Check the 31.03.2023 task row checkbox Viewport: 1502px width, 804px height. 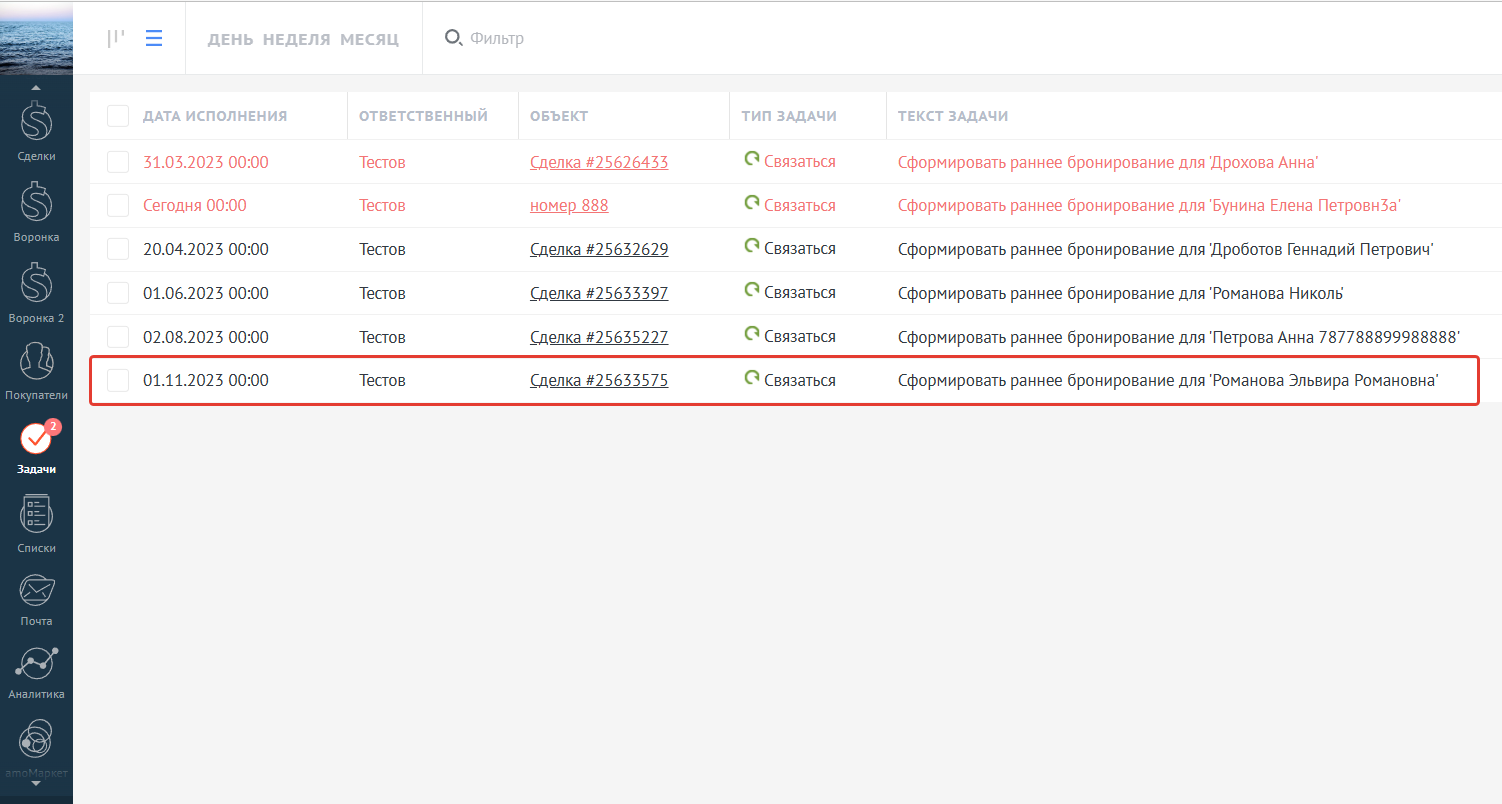tap(118, 162)
